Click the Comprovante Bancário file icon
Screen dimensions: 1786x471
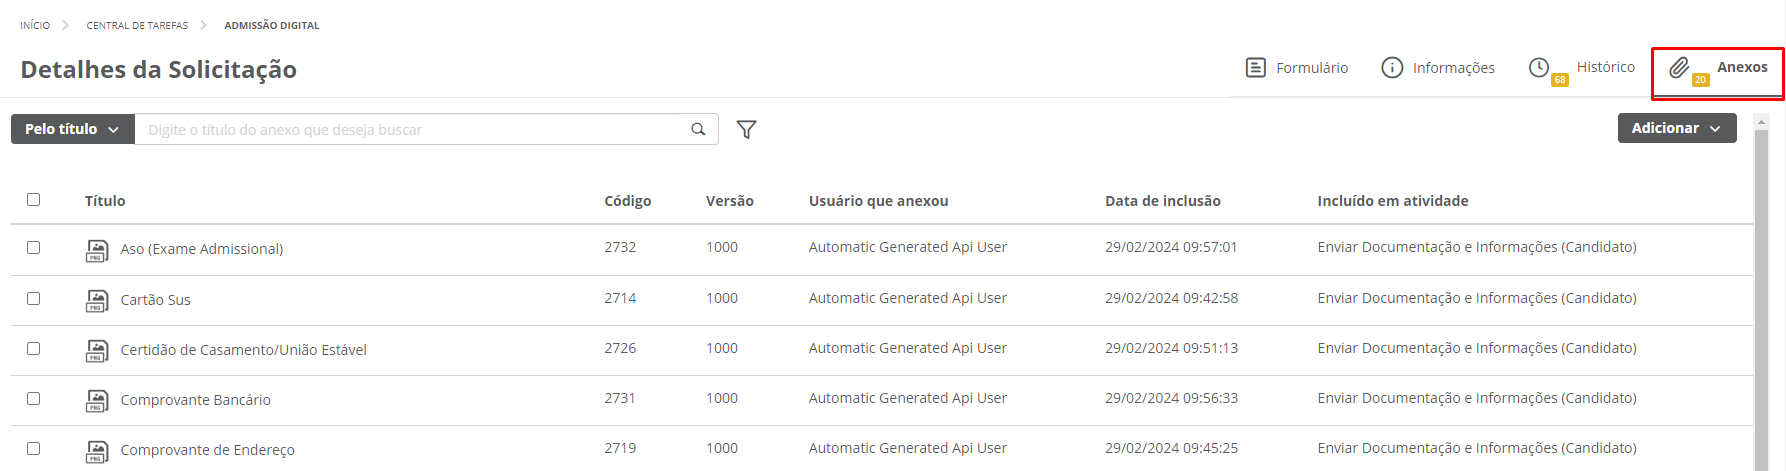point(97,400)
